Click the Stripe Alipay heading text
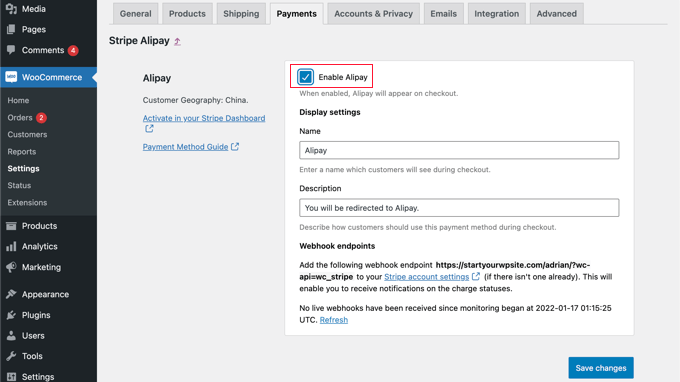680x382 pixels. click(x=139, y=41)
